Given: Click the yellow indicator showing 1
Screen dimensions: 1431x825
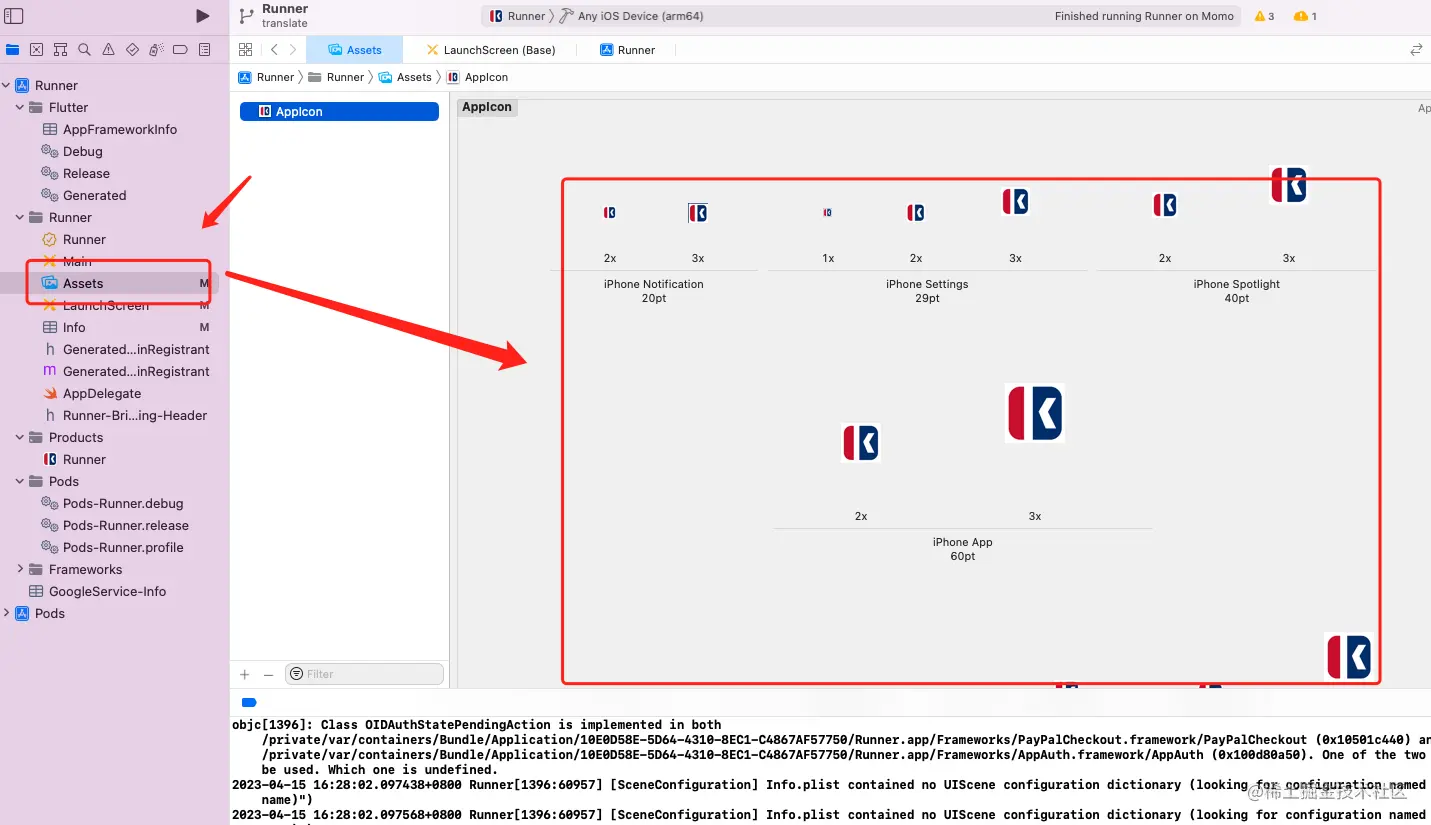Looking at the screenshot, I should [x=1305, y=16].
